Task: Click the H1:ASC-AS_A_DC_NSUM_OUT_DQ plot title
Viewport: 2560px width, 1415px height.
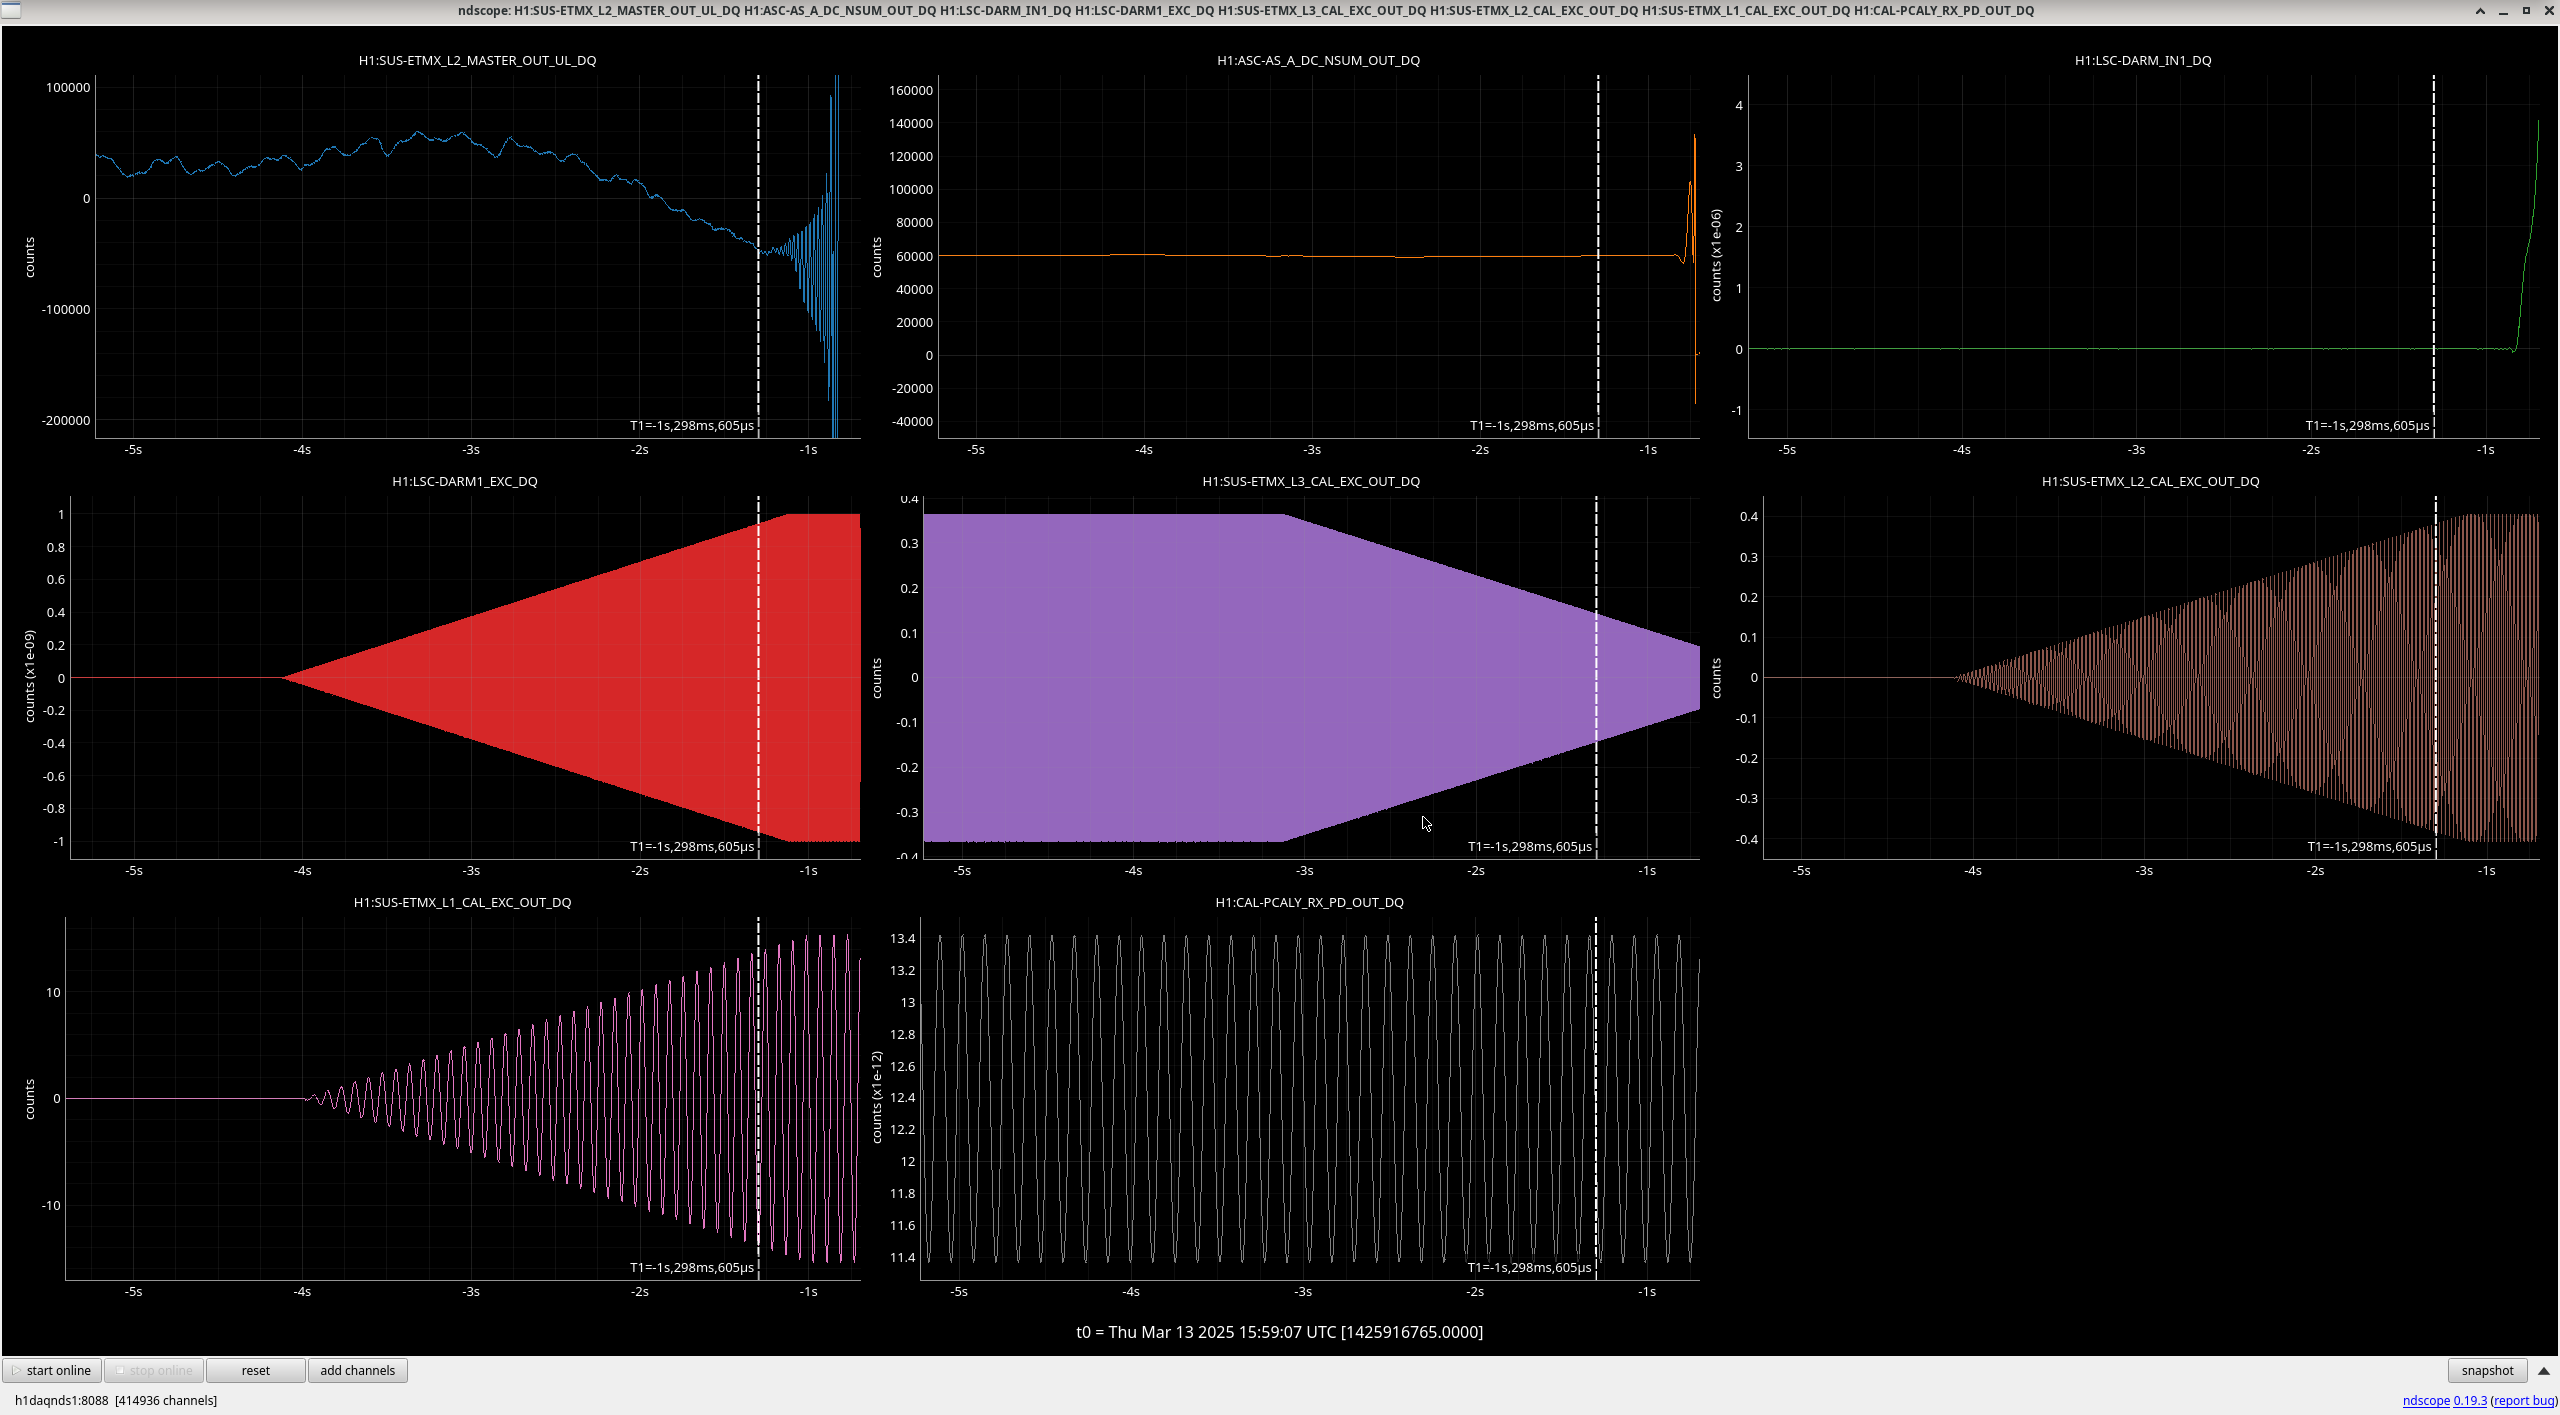Action: coord(1318,60)
